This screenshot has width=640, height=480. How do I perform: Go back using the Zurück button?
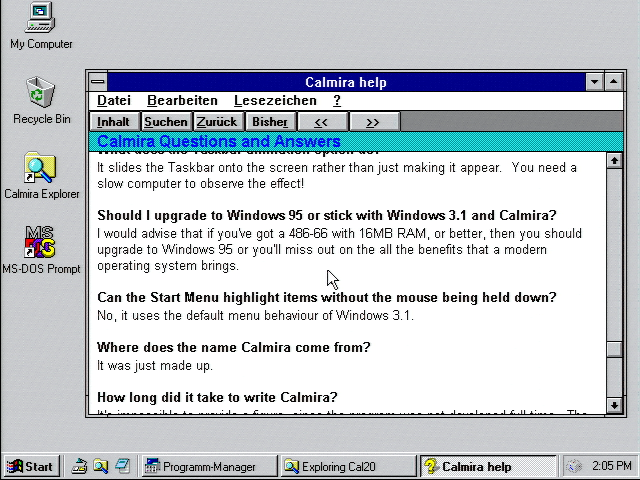(217, 122)
